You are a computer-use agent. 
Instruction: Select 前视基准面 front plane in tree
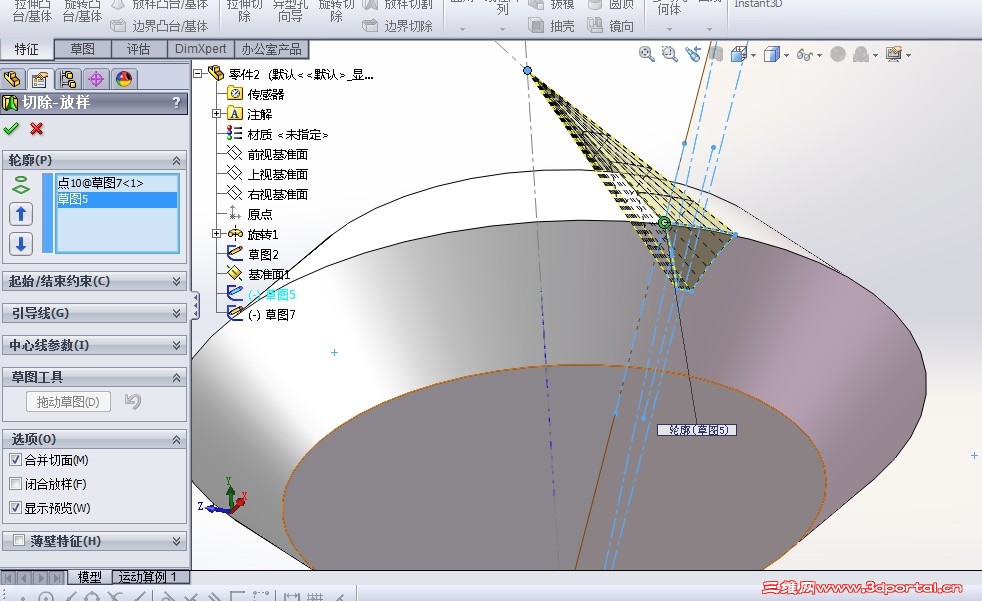(x=277, y=154)
